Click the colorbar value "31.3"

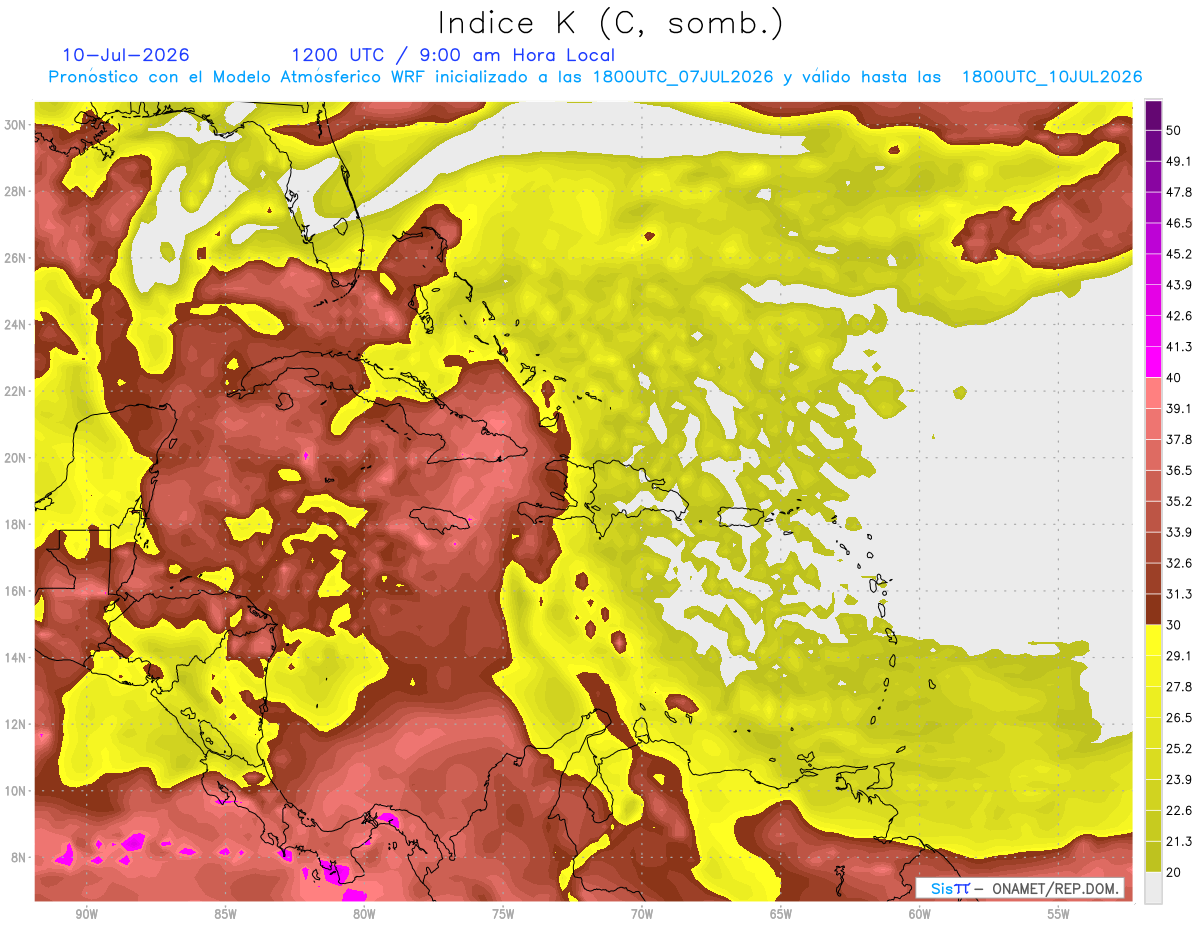[x=1179, y=594]
